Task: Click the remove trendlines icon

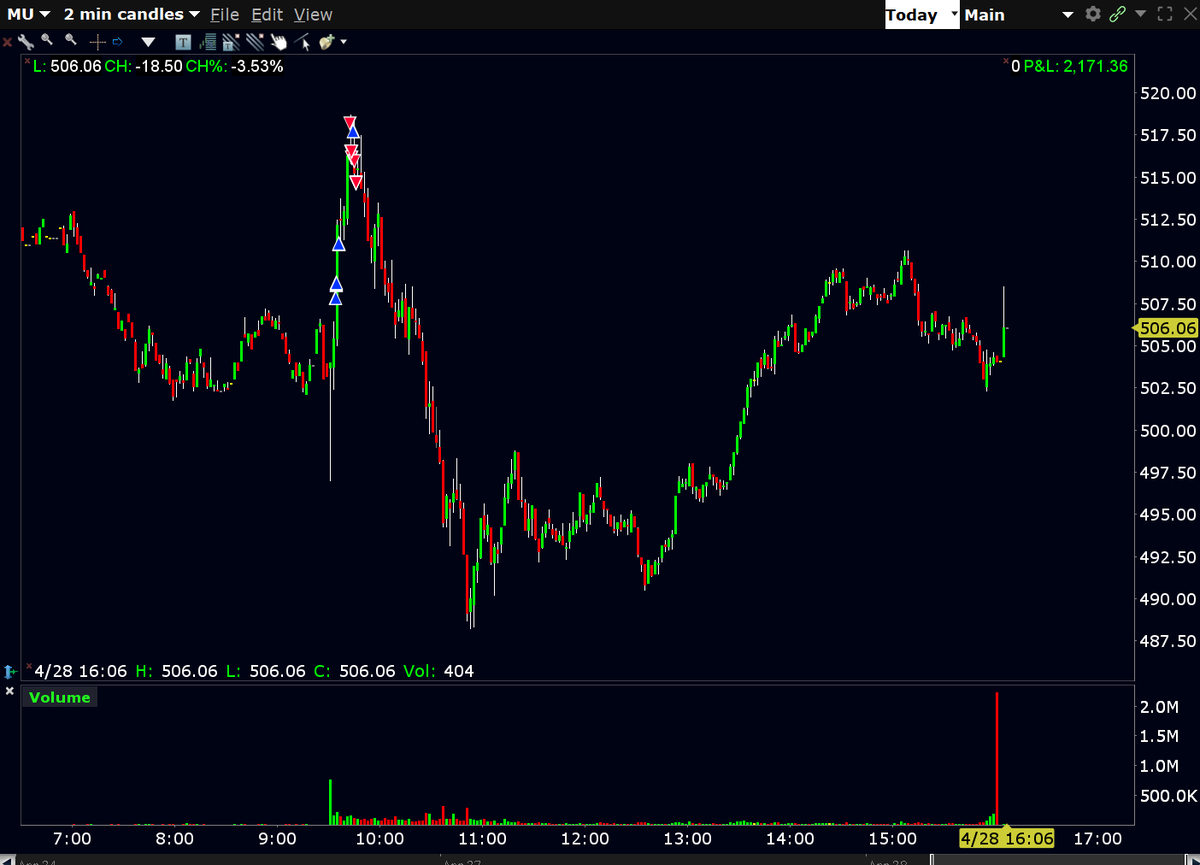Action: coord(255,42)
